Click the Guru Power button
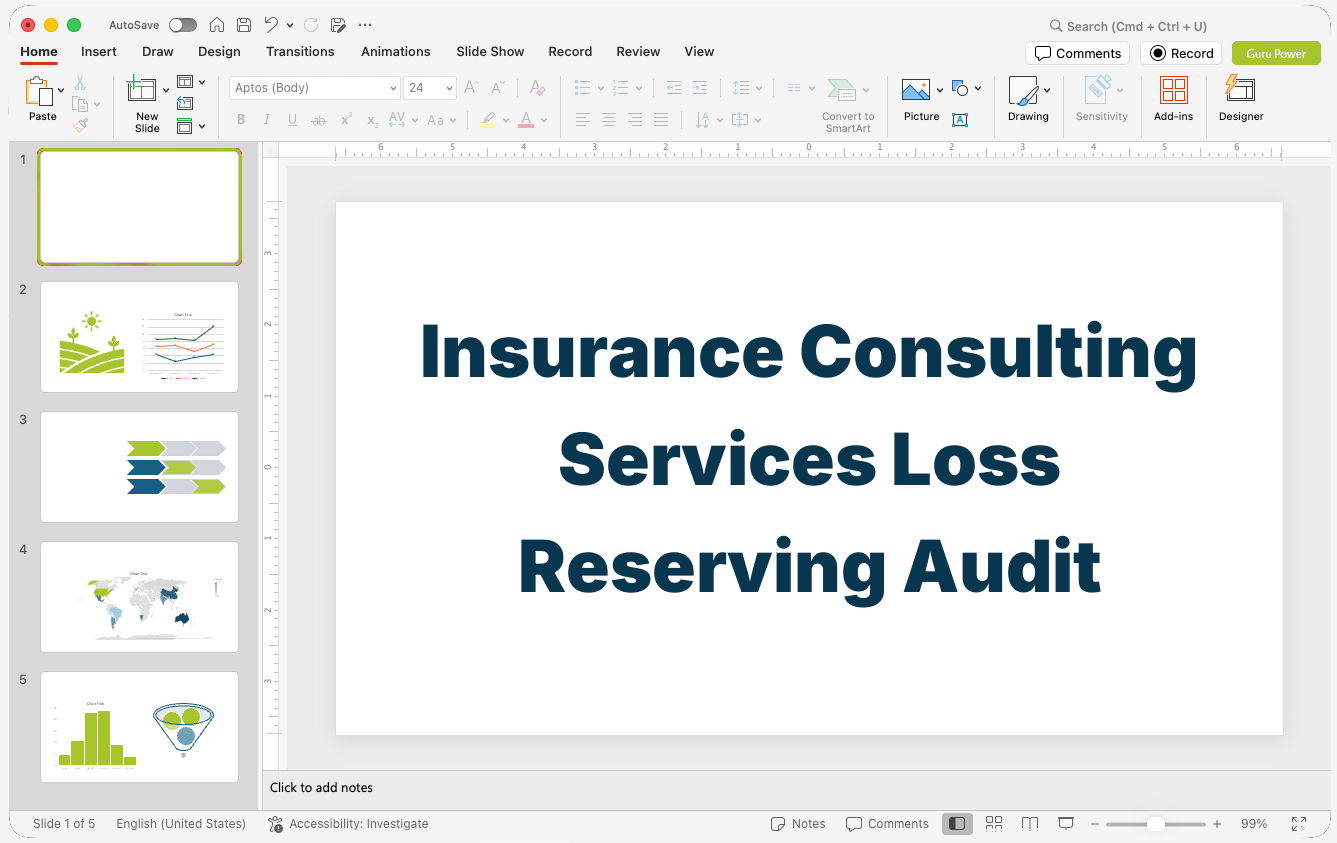The width and height of the screenshot is (1337, 843). pos(1276,53)
